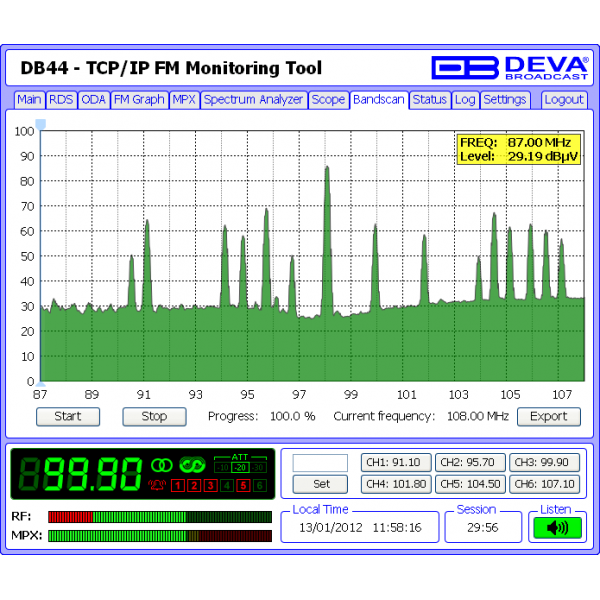Viewport: 600px width, 600px height.
Task: Select the -30 attenuator indicator
Action: pos(258,468)
